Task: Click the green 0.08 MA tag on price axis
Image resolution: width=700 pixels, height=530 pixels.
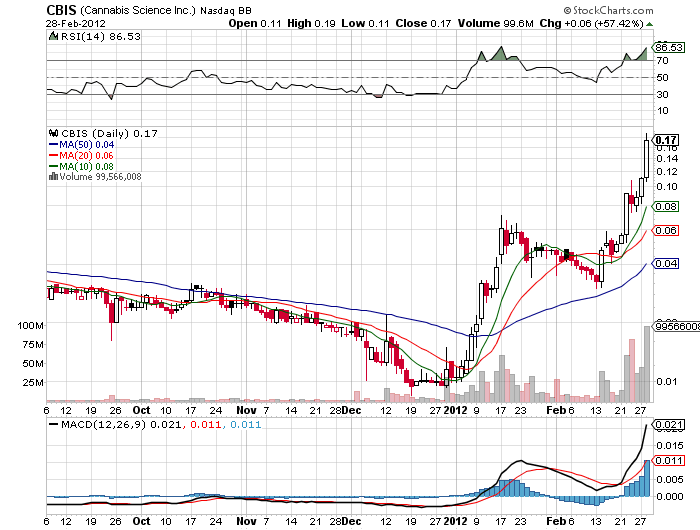Action: tap(666, 207)
